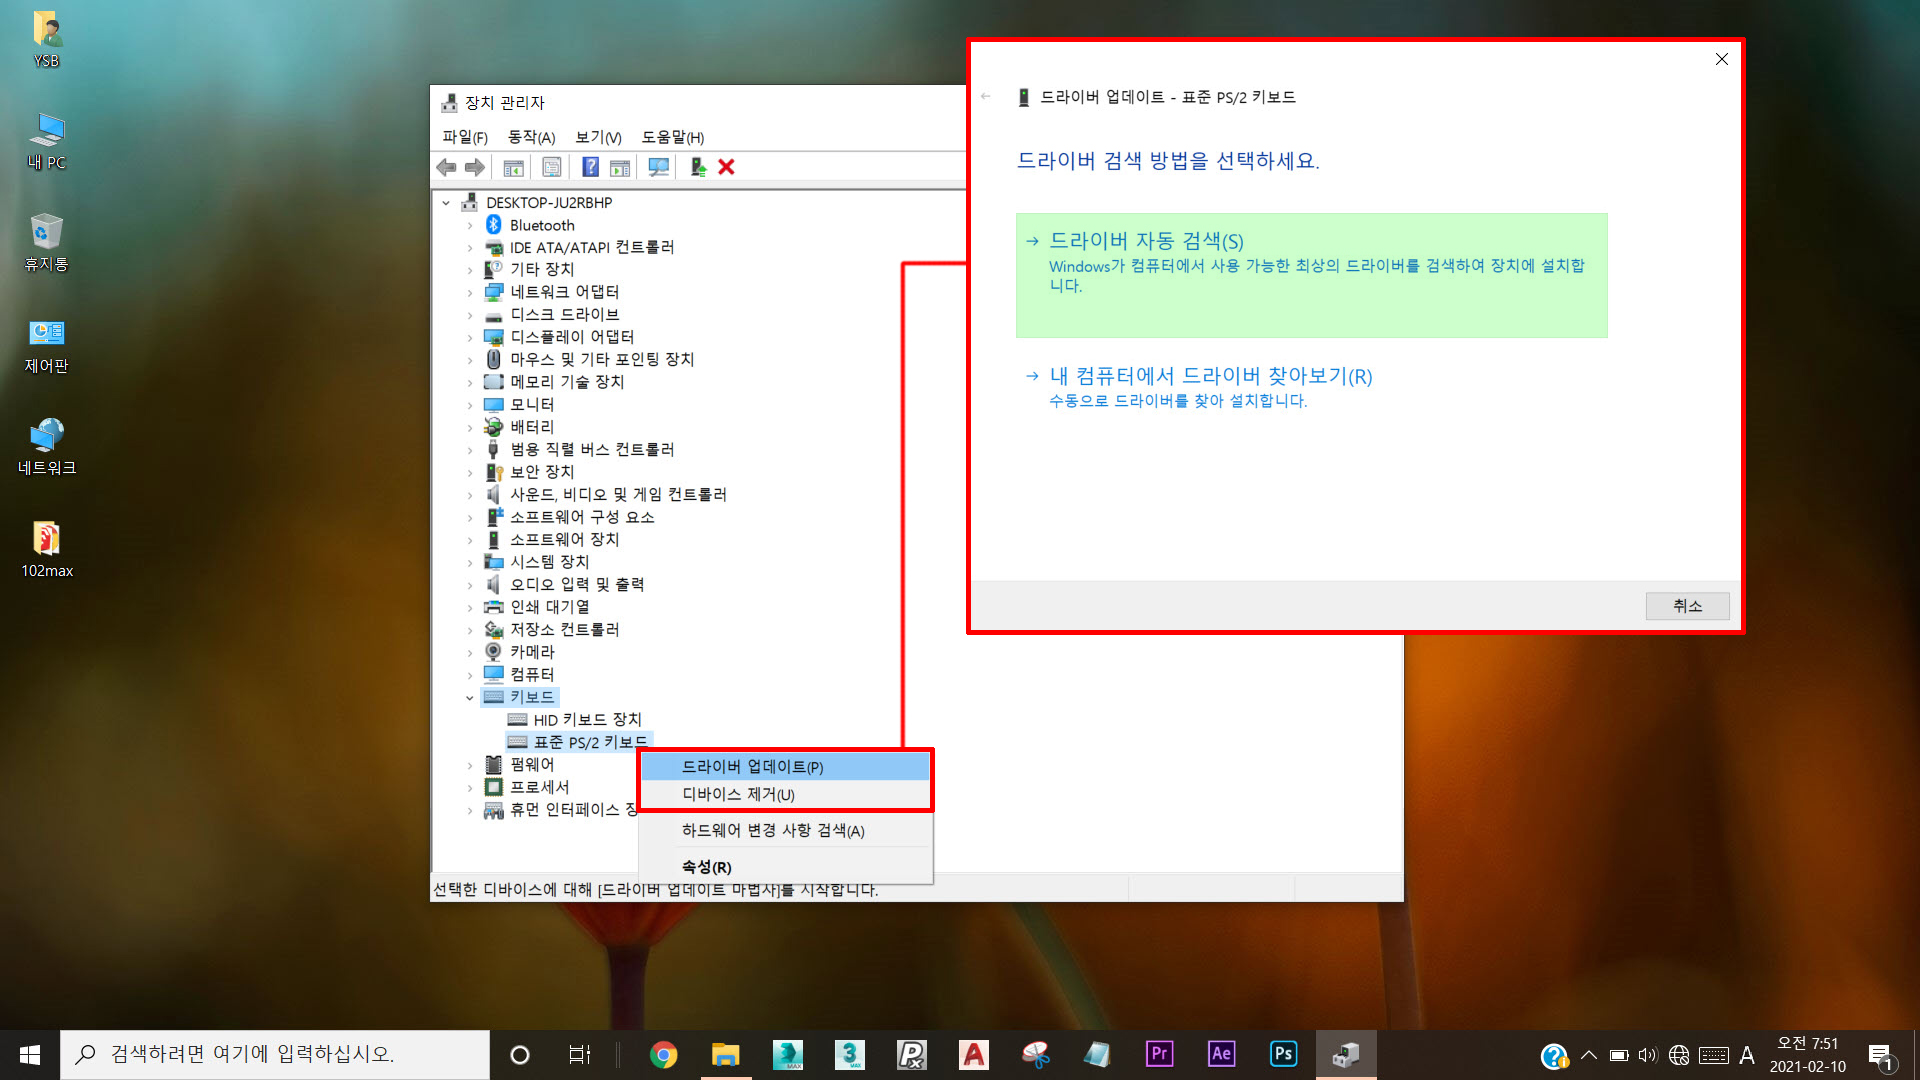This screenshot has width=1920, height=1080.
Task: Click the Windows taskbar search box
Action: (275, 1054)
